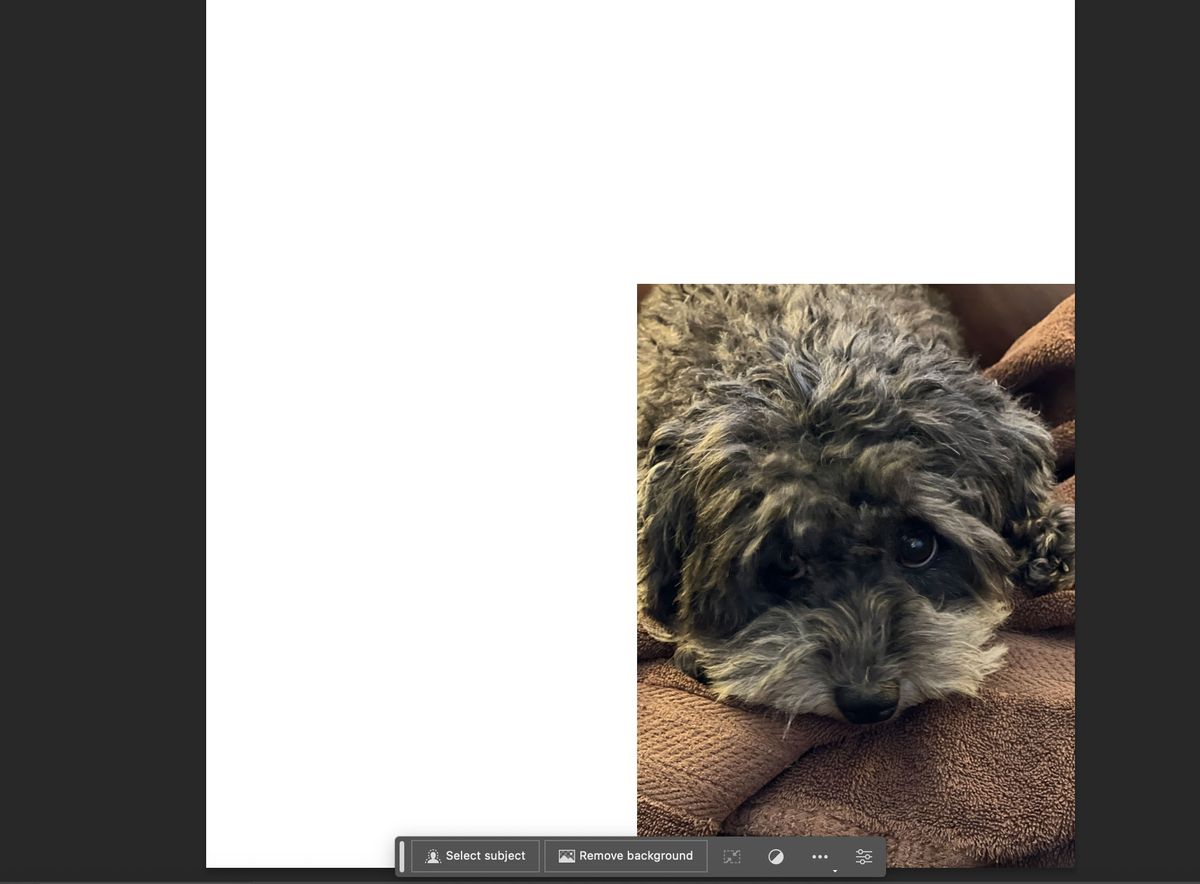This screenshot has height=884, width=1200.
Task: Grab the contextual taskbar drag handle
Action: coord(402,856)
